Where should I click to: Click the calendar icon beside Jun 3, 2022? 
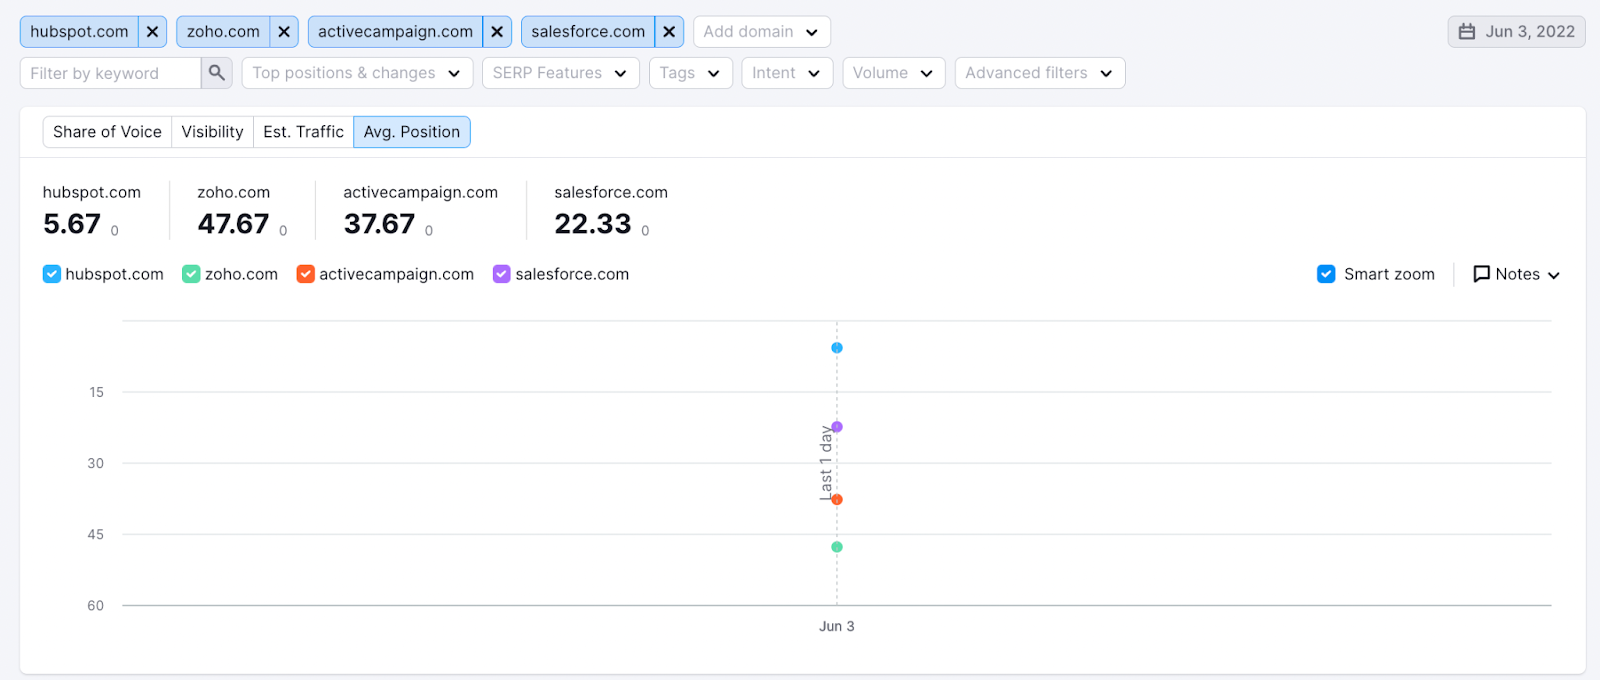click(1466, 32)
